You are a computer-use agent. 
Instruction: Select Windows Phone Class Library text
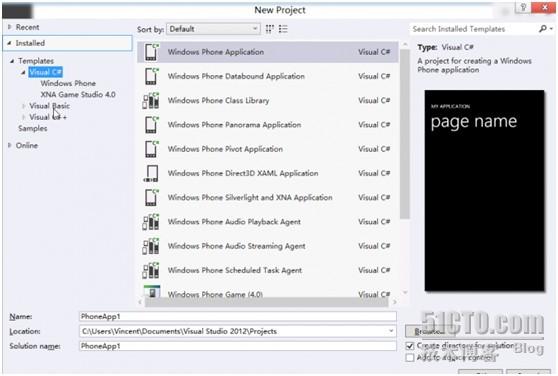pyautogui.click(x=219, y=101)
